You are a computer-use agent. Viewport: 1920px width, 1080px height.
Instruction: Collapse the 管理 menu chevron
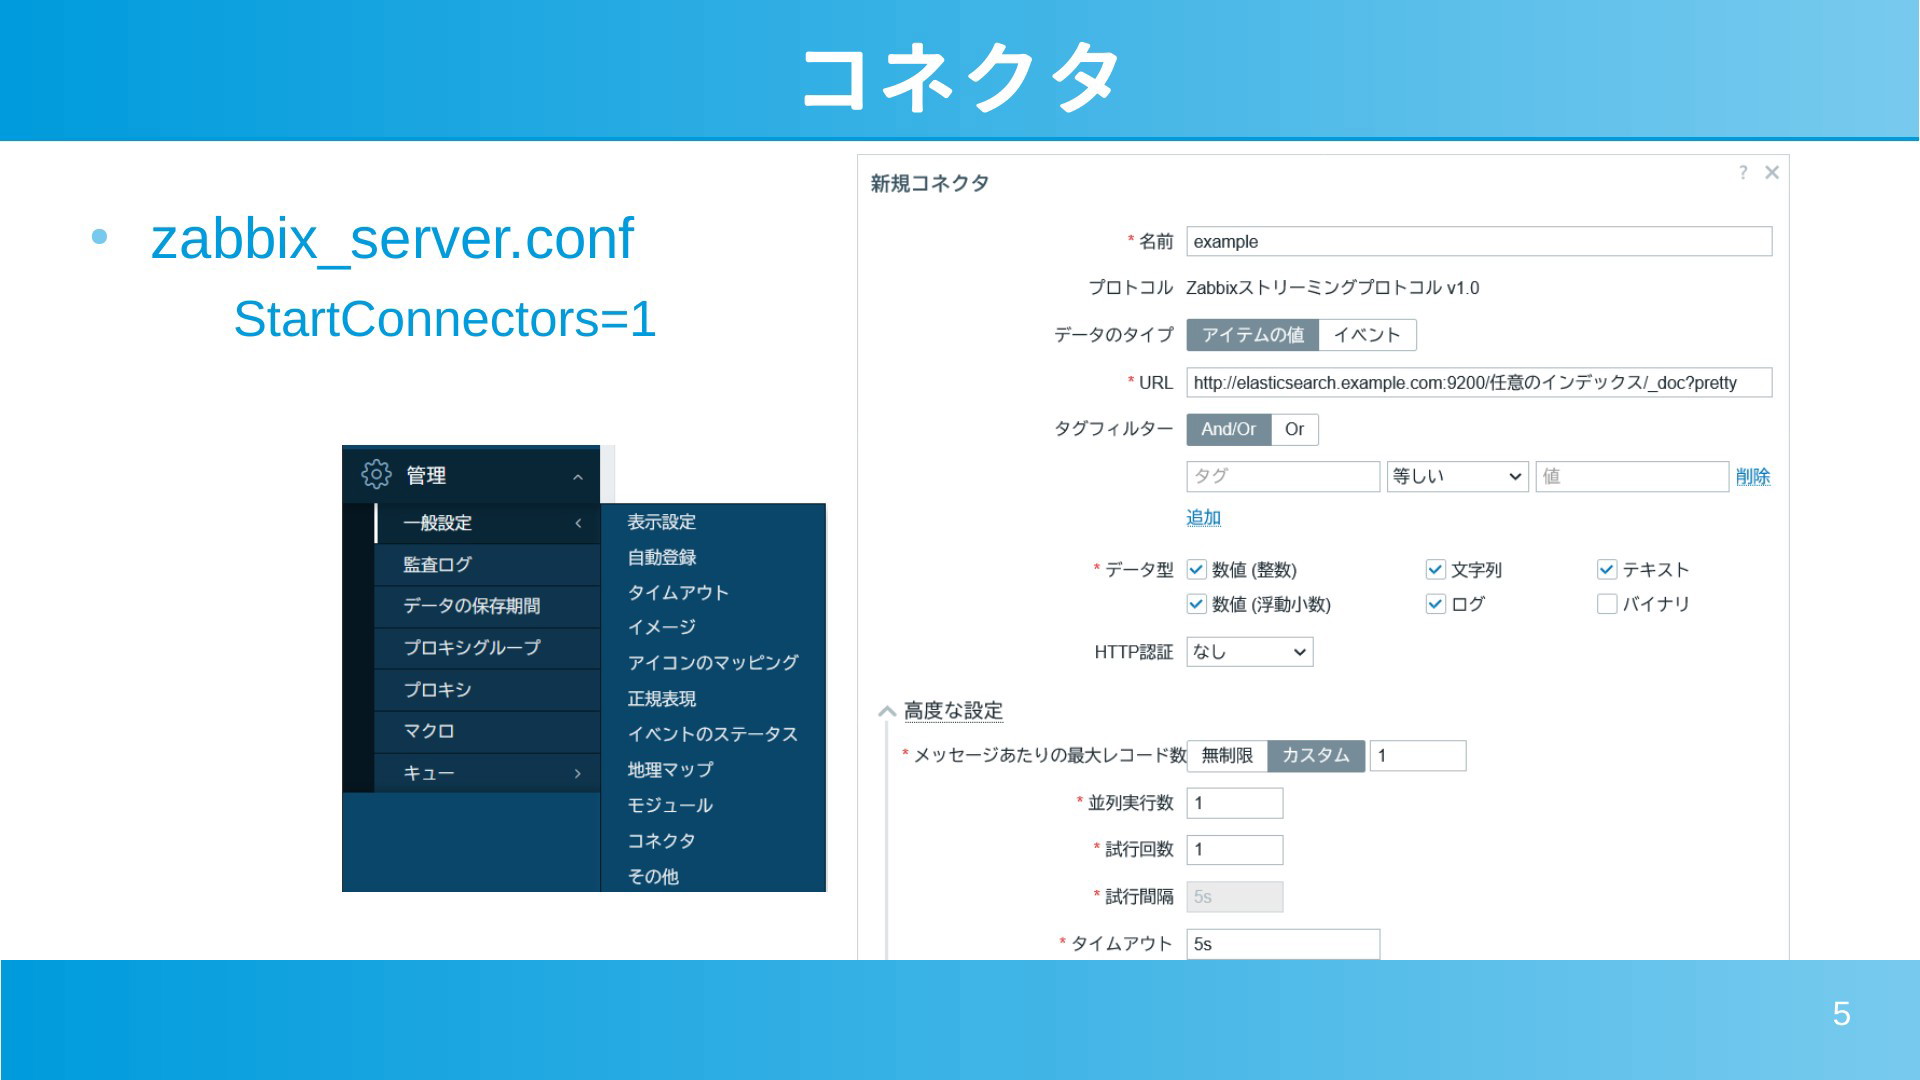pyautogui.click(x=578, y=477)
